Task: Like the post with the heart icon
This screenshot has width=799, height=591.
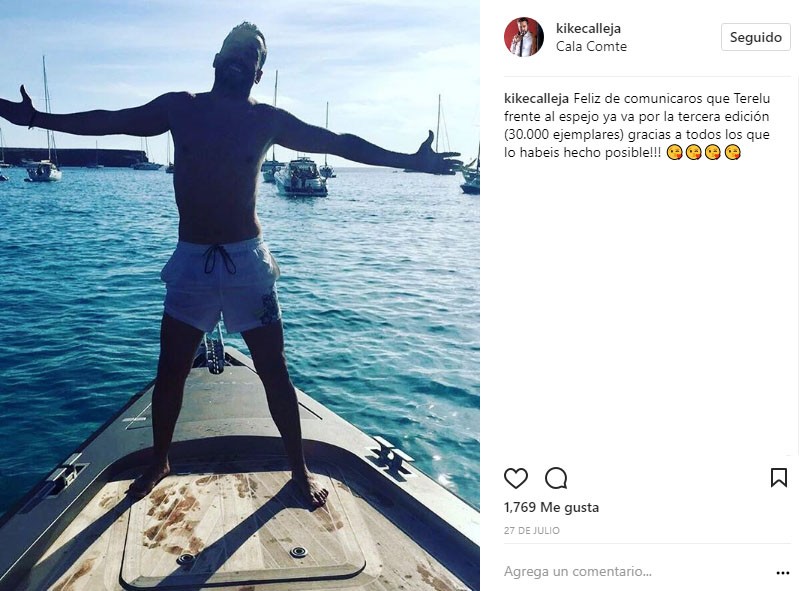Action: (516, 478)
